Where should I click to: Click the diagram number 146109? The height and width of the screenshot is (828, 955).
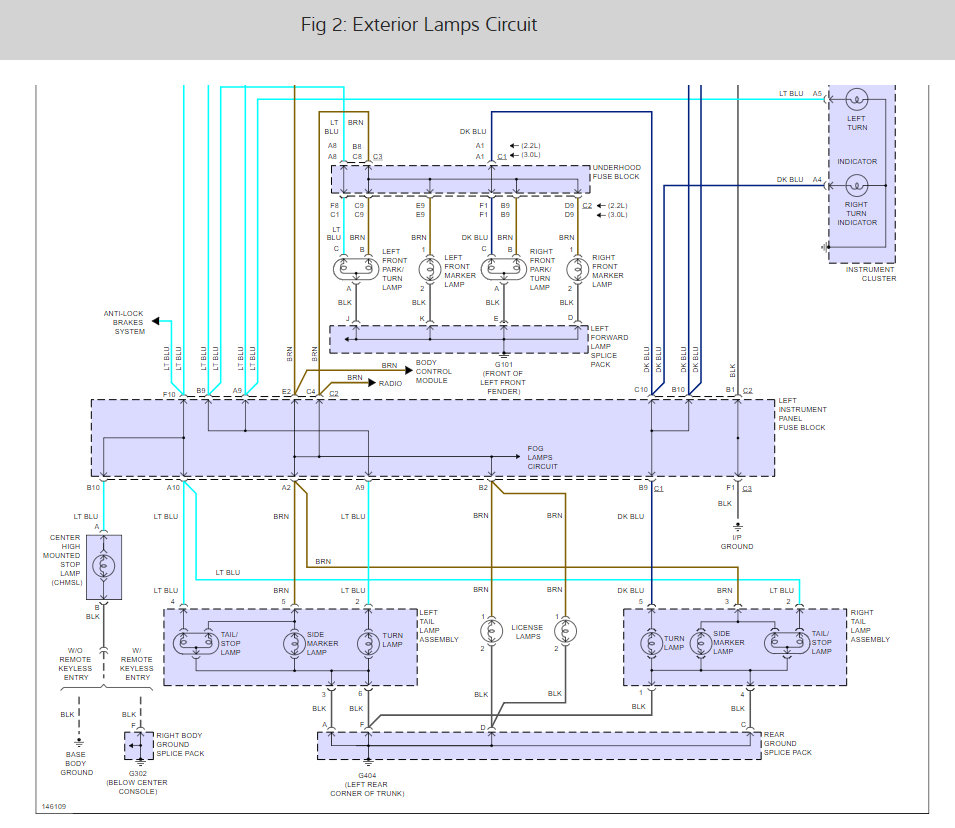(54, 806)
